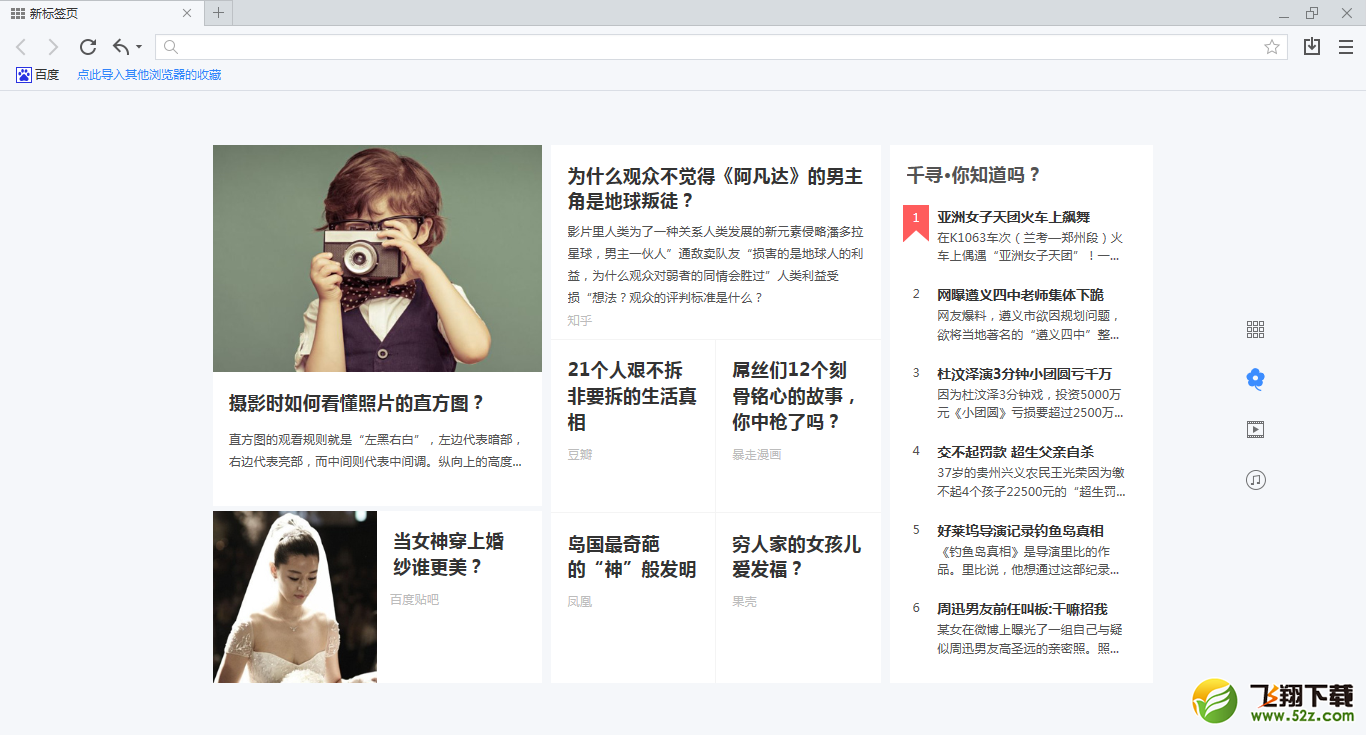Click the grid apps icon in the right sidebar

[1256, 330]
